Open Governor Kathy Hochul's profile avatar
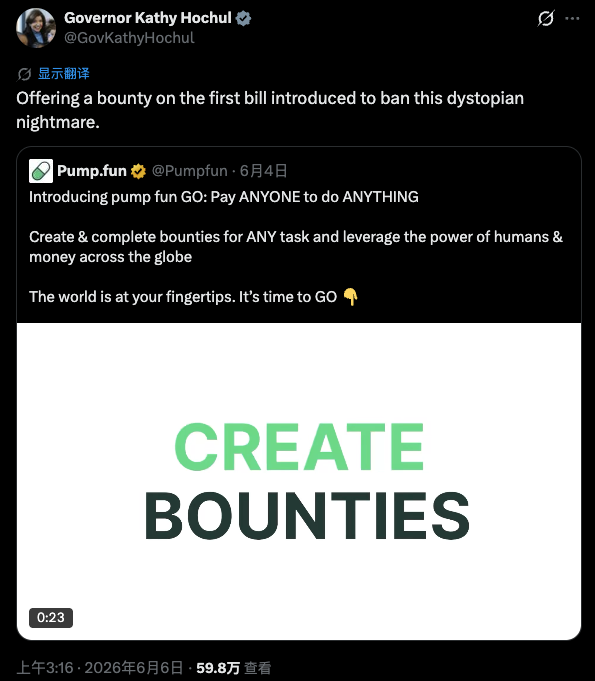This screenshot has height=681, width=595. tap(36, 27)
